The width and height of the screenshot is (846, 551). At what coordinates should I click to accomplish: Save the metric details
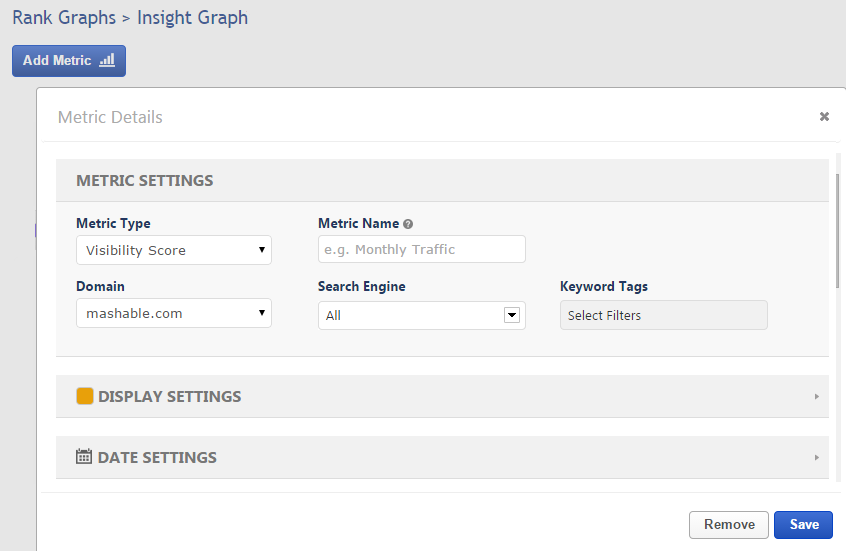(803, 525)
